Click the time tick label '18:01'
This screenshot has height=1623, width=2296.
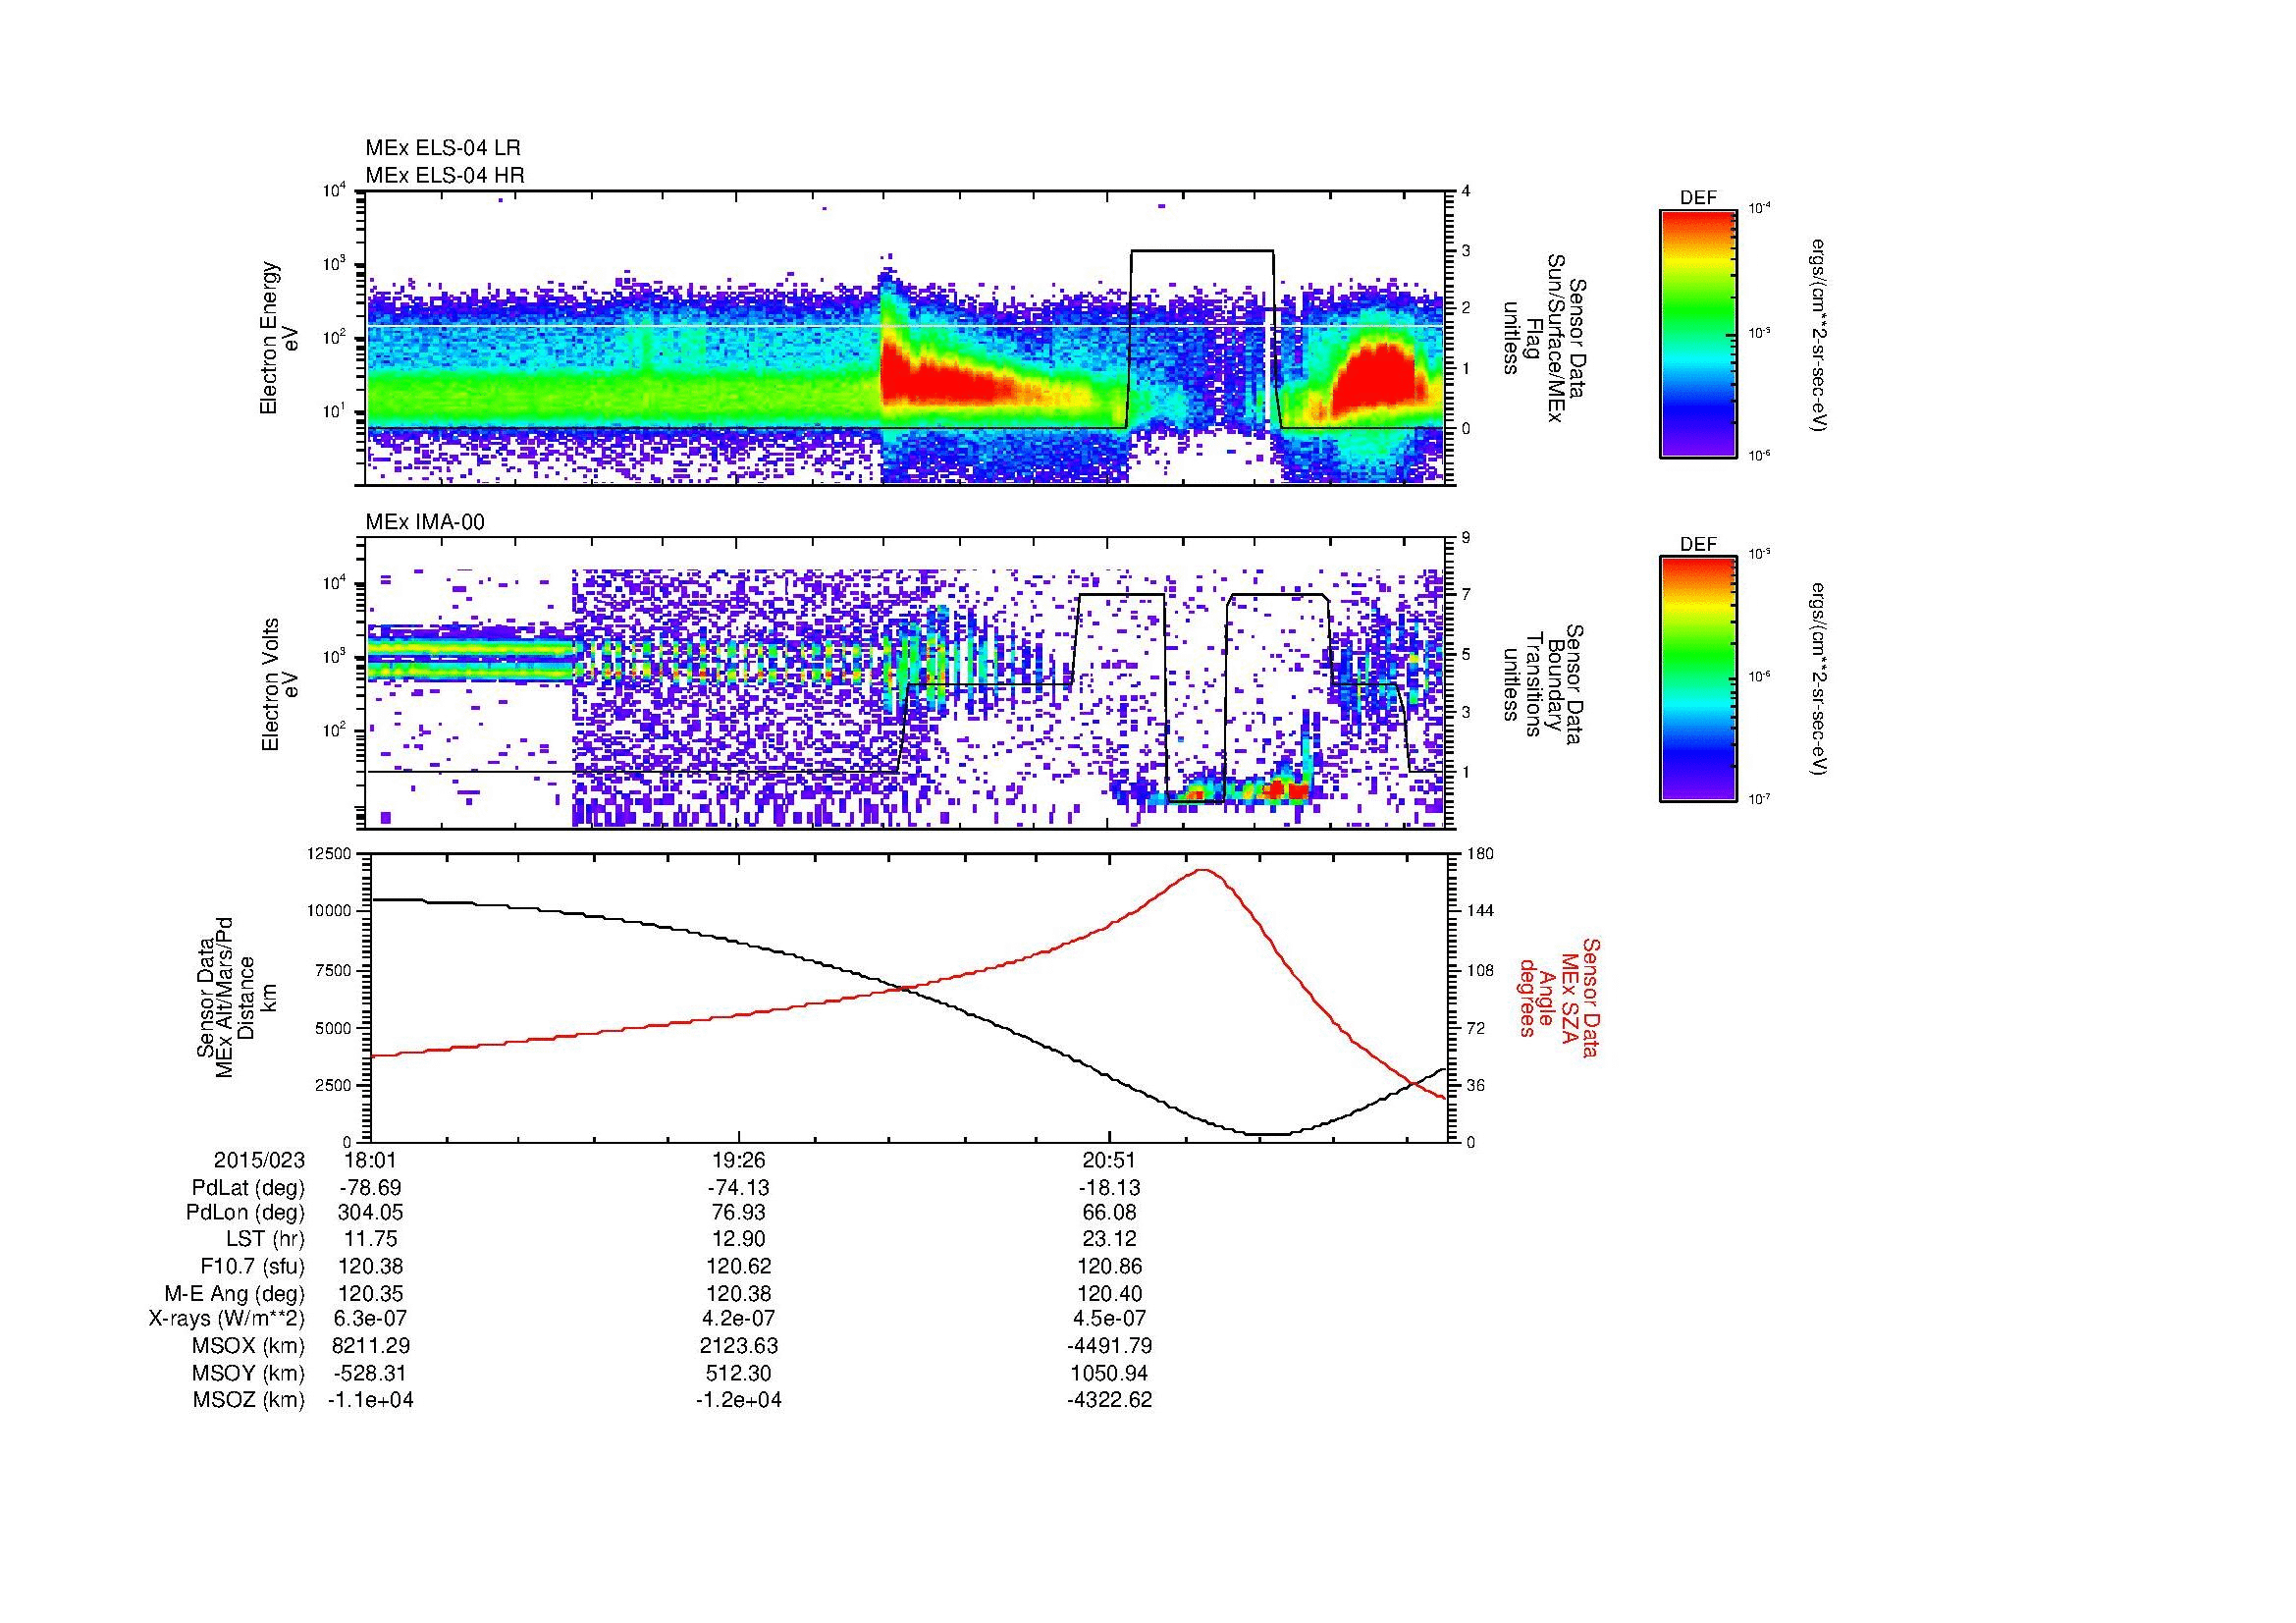click(x=370, y=1160)
